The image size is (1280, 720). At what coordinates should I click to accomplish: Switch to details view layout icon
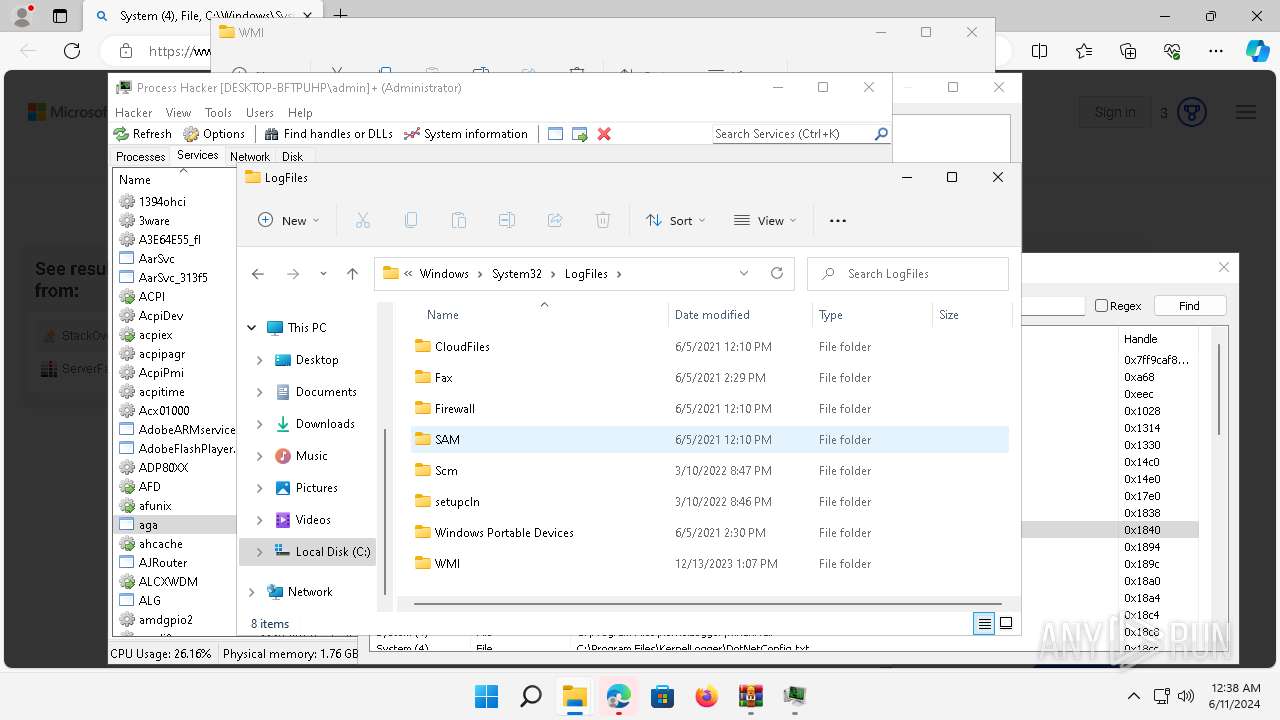984,623
